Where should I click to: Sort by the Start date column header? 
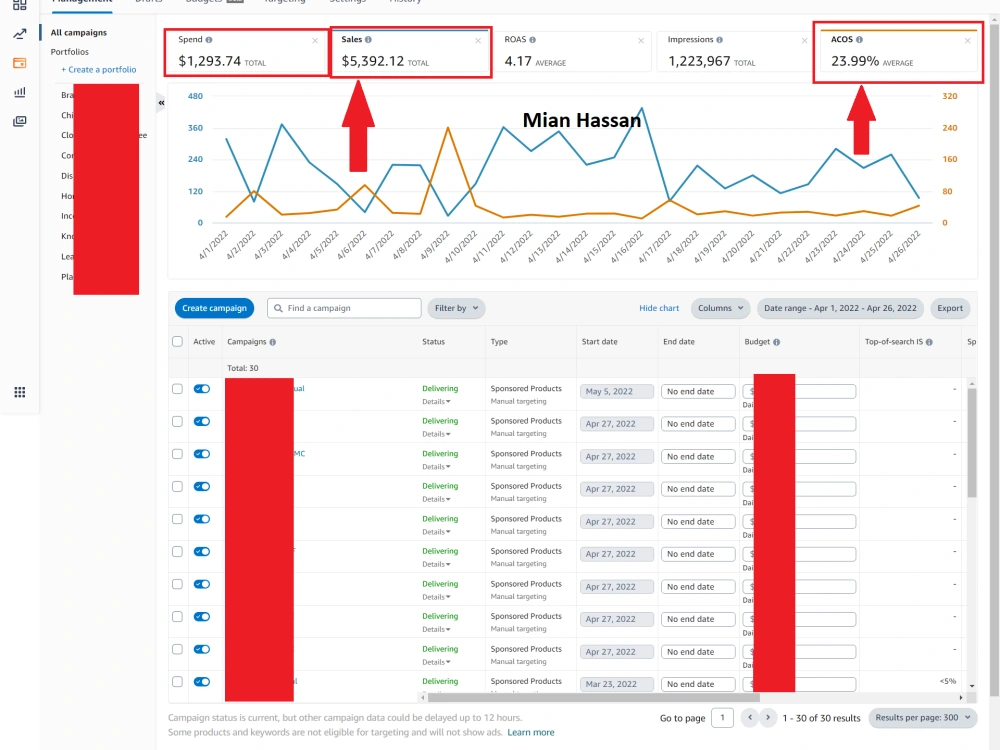click(x=599, y=342)
